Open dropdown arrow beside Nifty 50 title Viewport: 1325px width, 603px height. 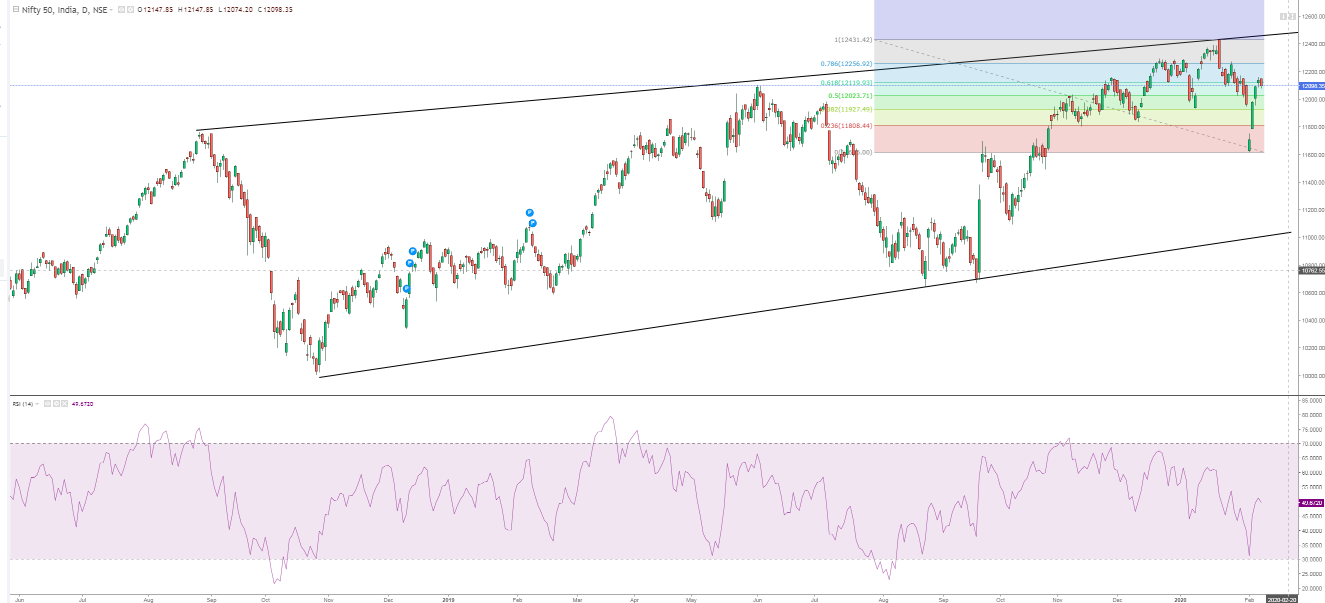pyautogui.click(x=111, y=9)
